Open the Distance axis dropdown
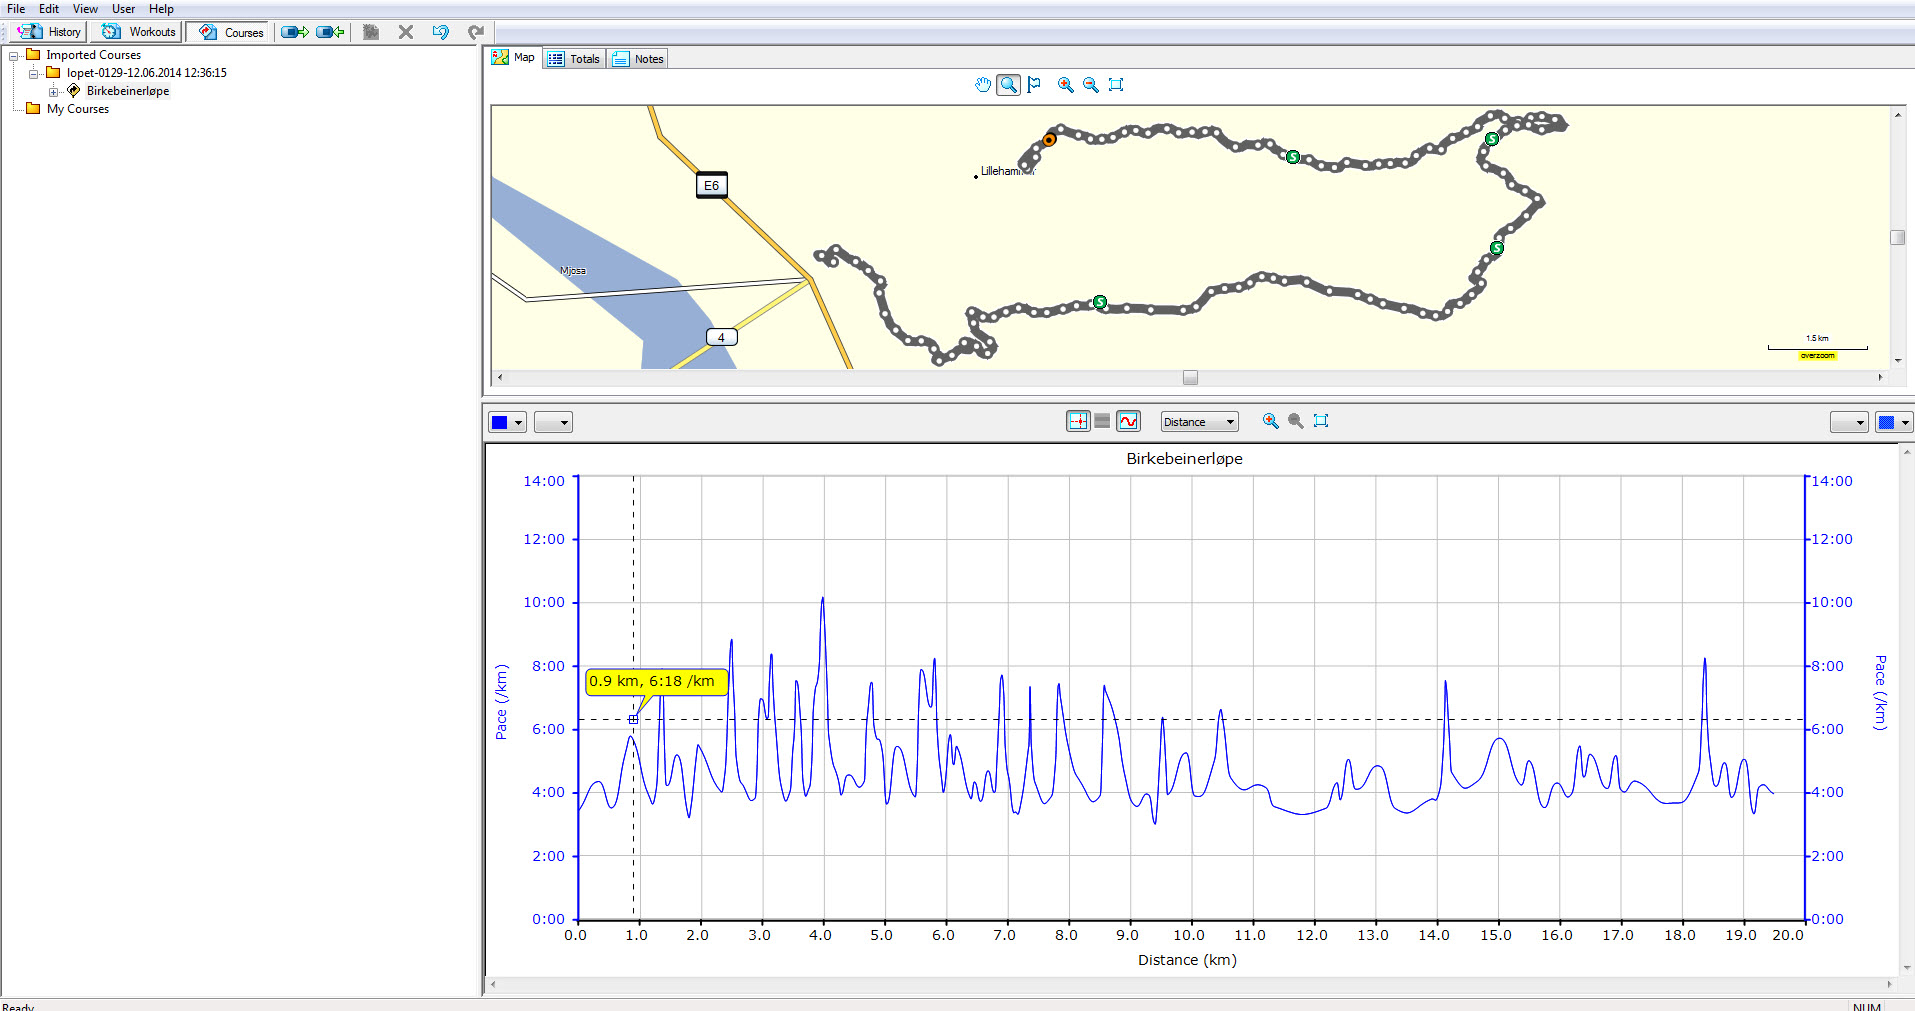 (x=1199, y=422)
